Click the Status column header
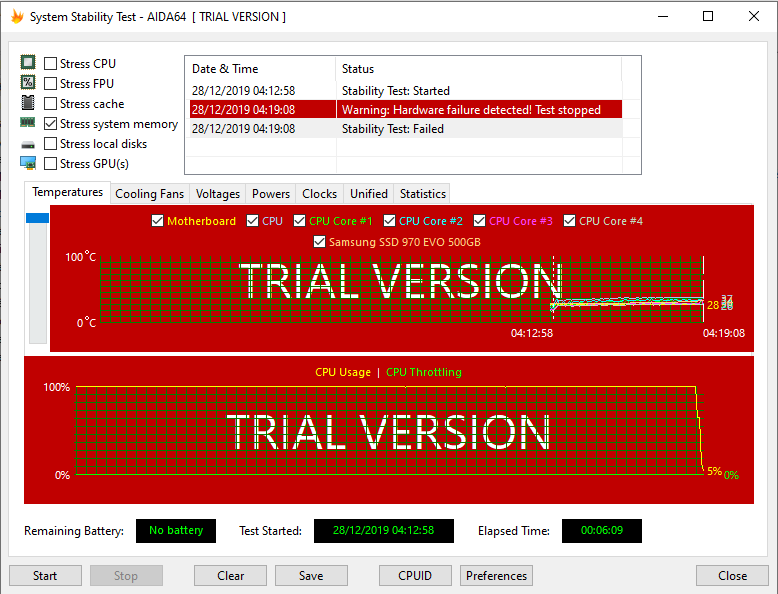Viewport: 778px width, 594px height. [x=478, y=69]
